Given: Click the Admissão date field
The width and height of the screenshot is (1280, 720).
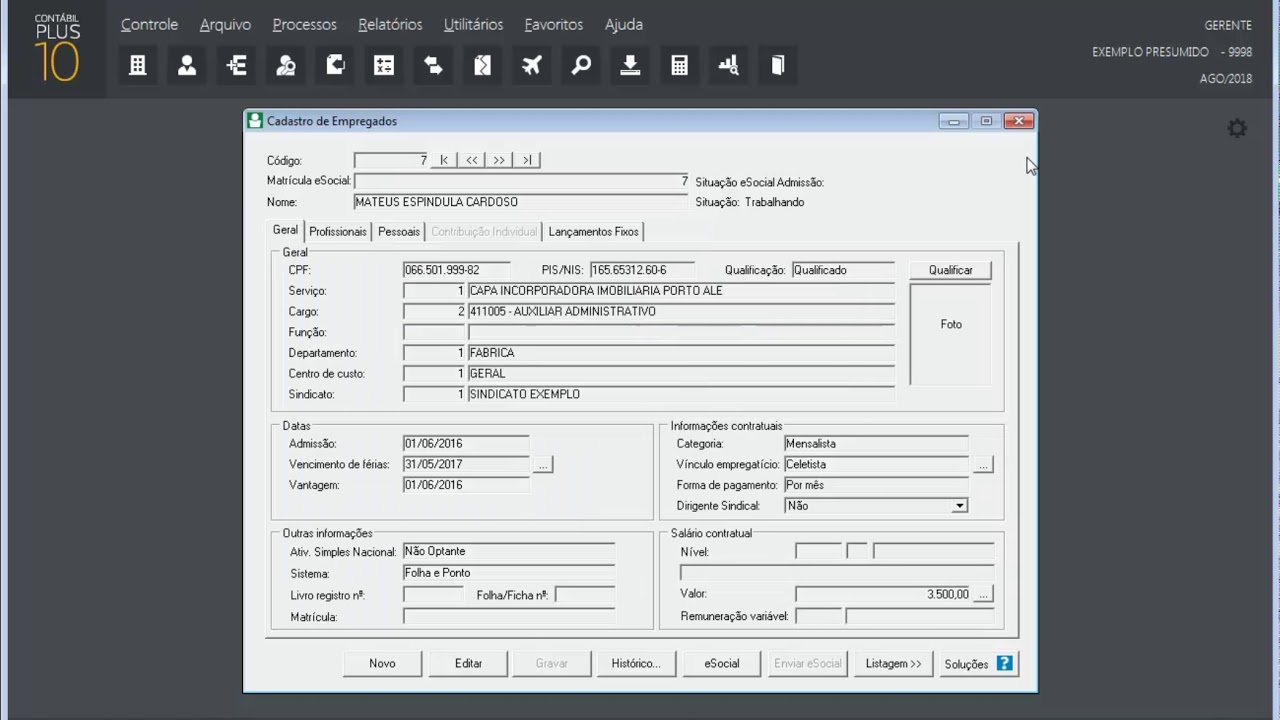Looking at the screenshot, I should [x=466, y=444].
